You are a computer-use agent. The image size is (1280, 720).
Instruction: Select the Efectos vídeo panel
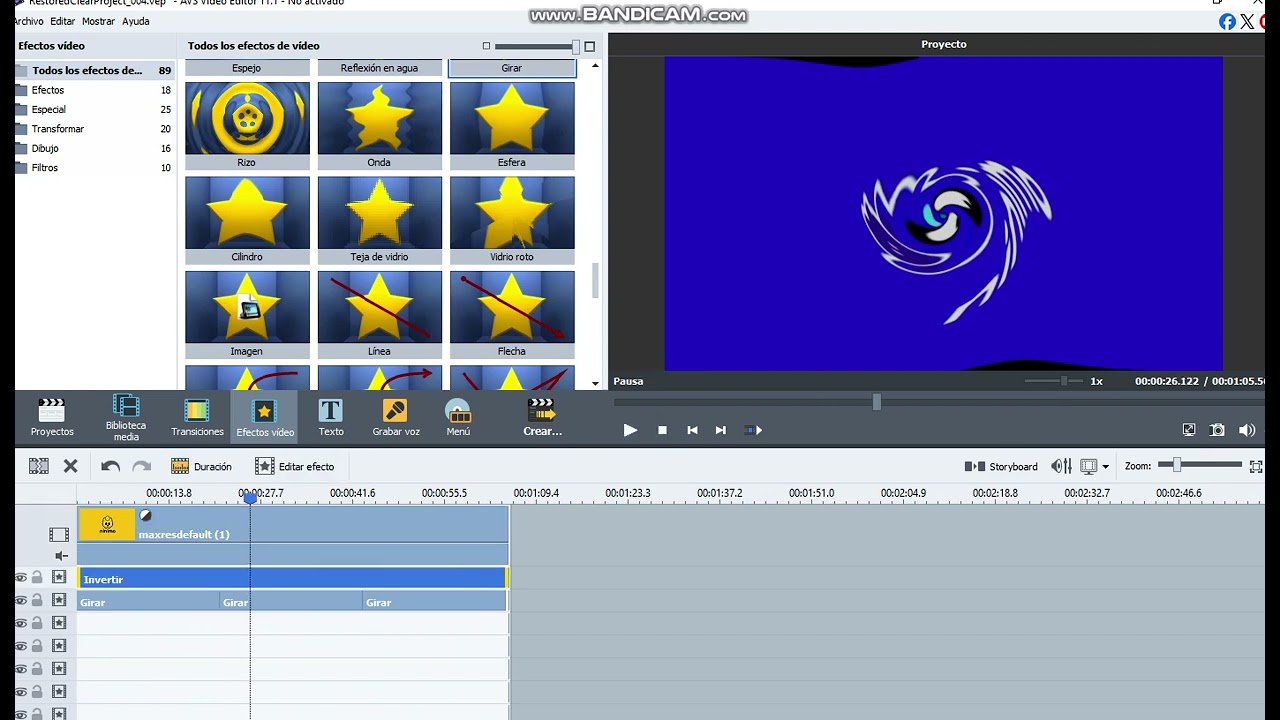pos(265,417)
